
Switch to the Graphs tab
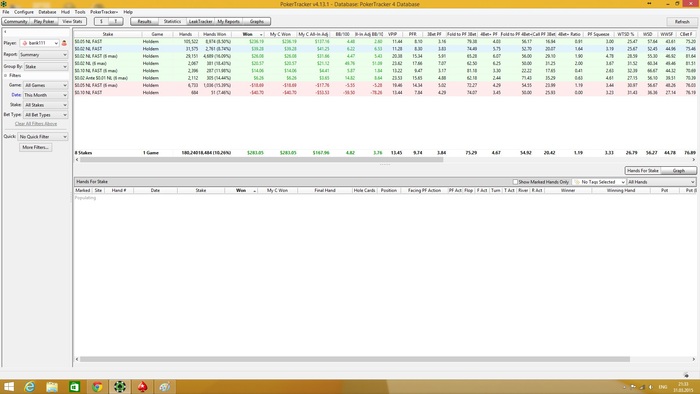point(257,21)
